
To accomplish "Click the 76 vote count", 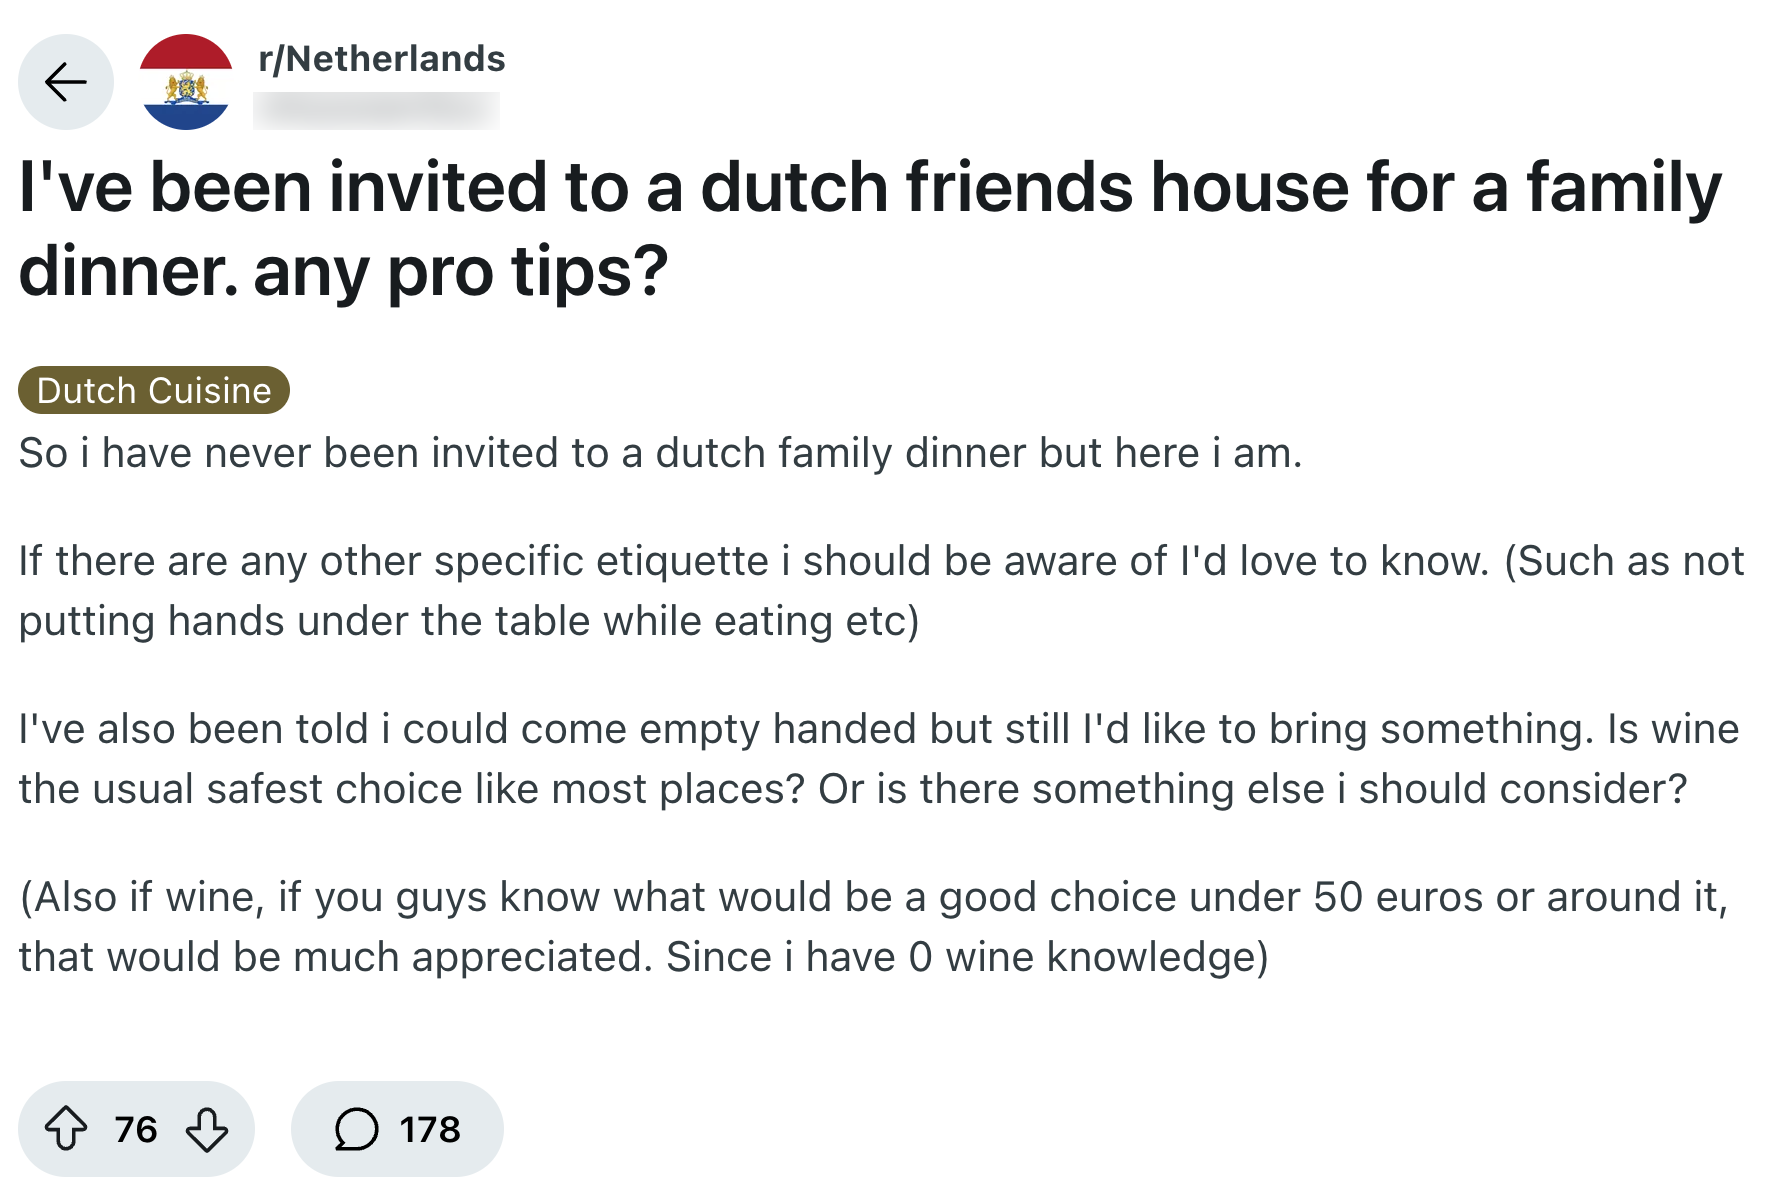I will click(136, 1129).
